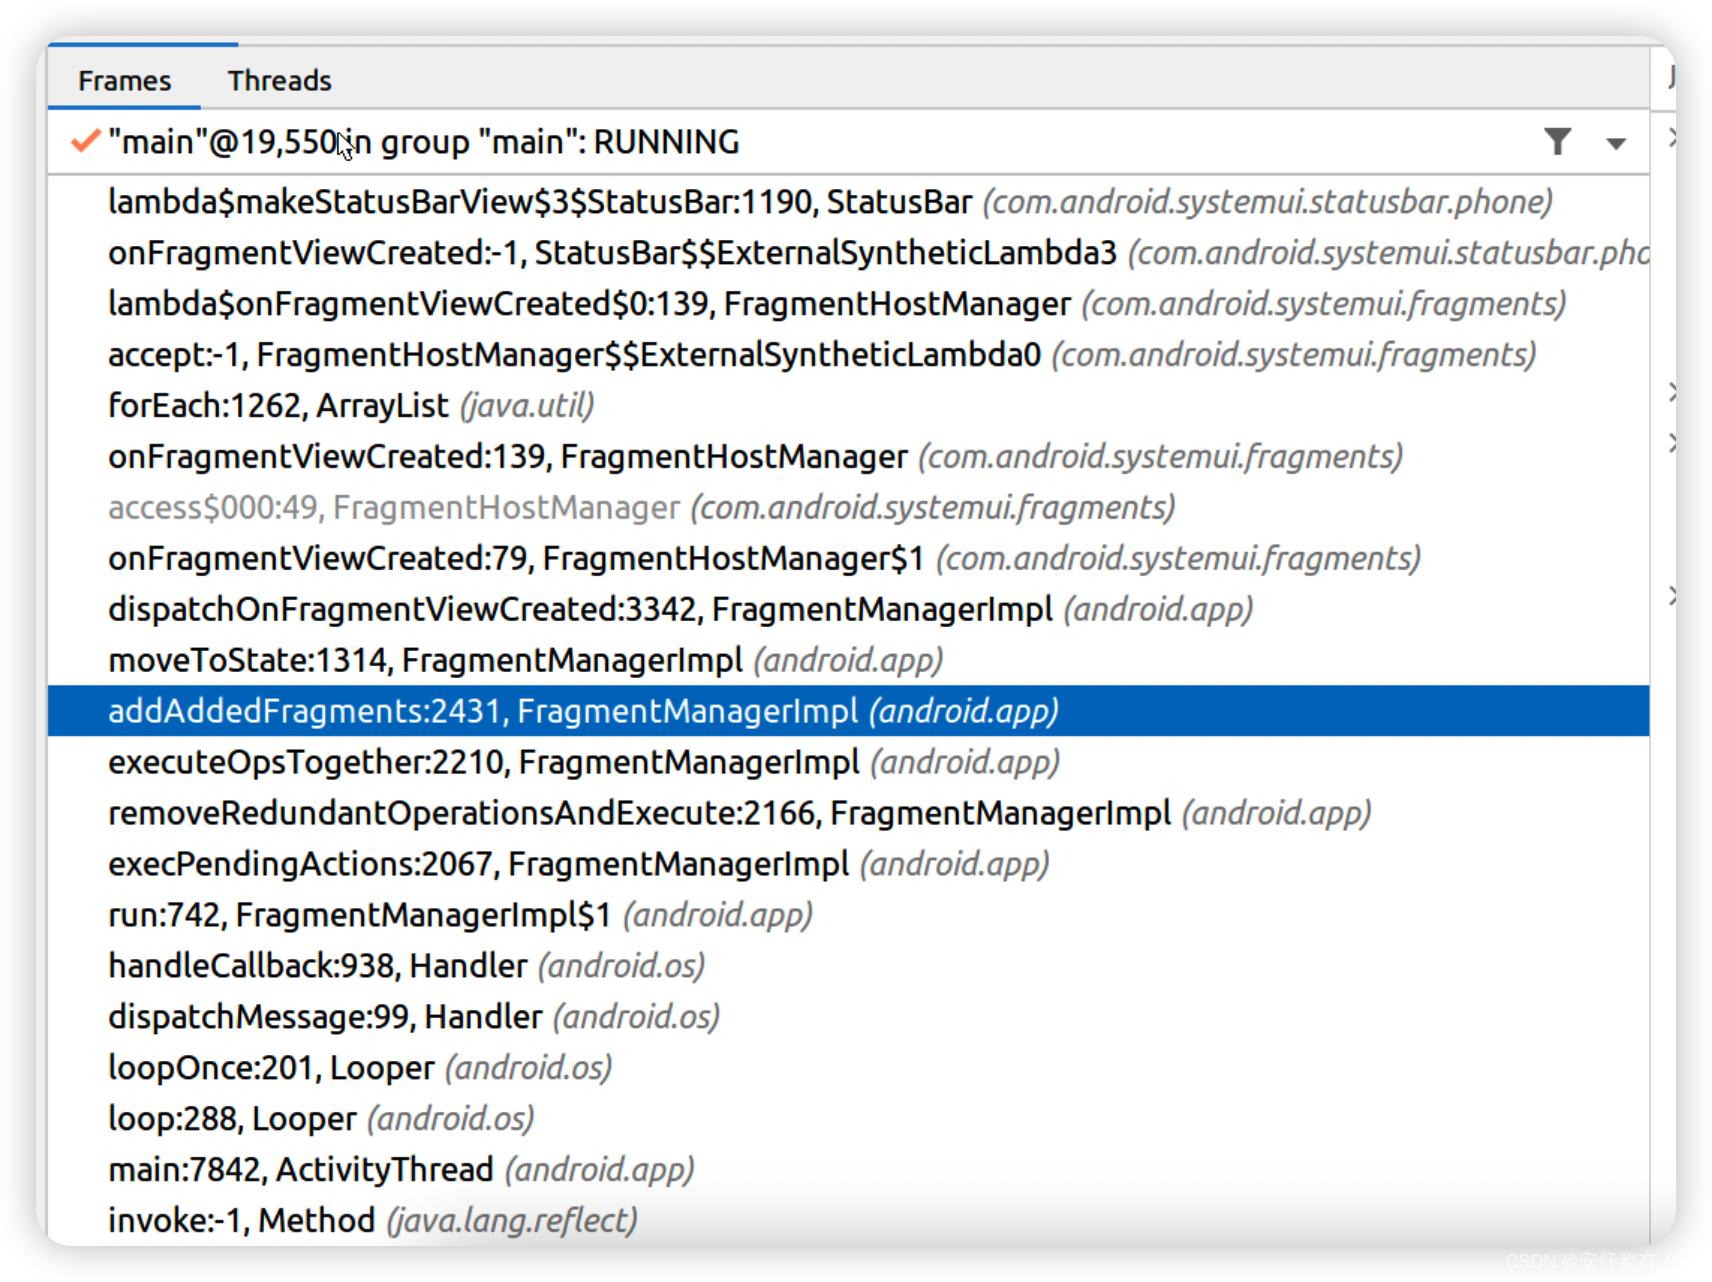
Task: Select frame onFragmentViewCreated:139, FragmentHostManager
Action: [848, 457]
